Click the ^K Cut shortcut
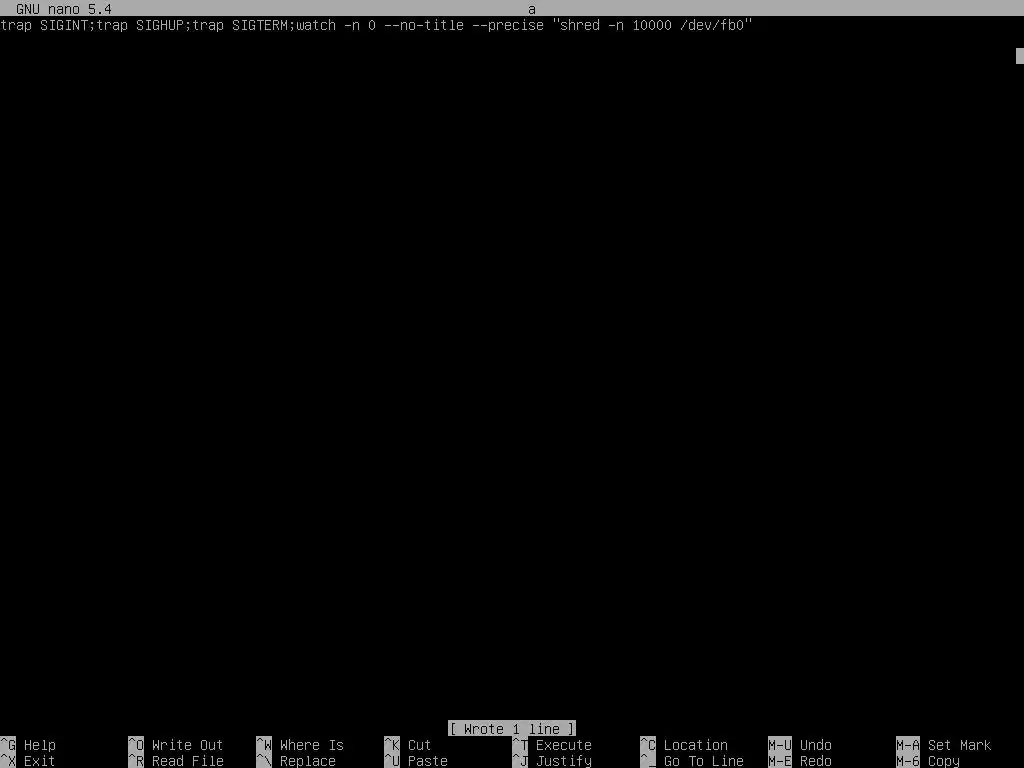Screen dimensions: 1024x768 click(408, 744)
